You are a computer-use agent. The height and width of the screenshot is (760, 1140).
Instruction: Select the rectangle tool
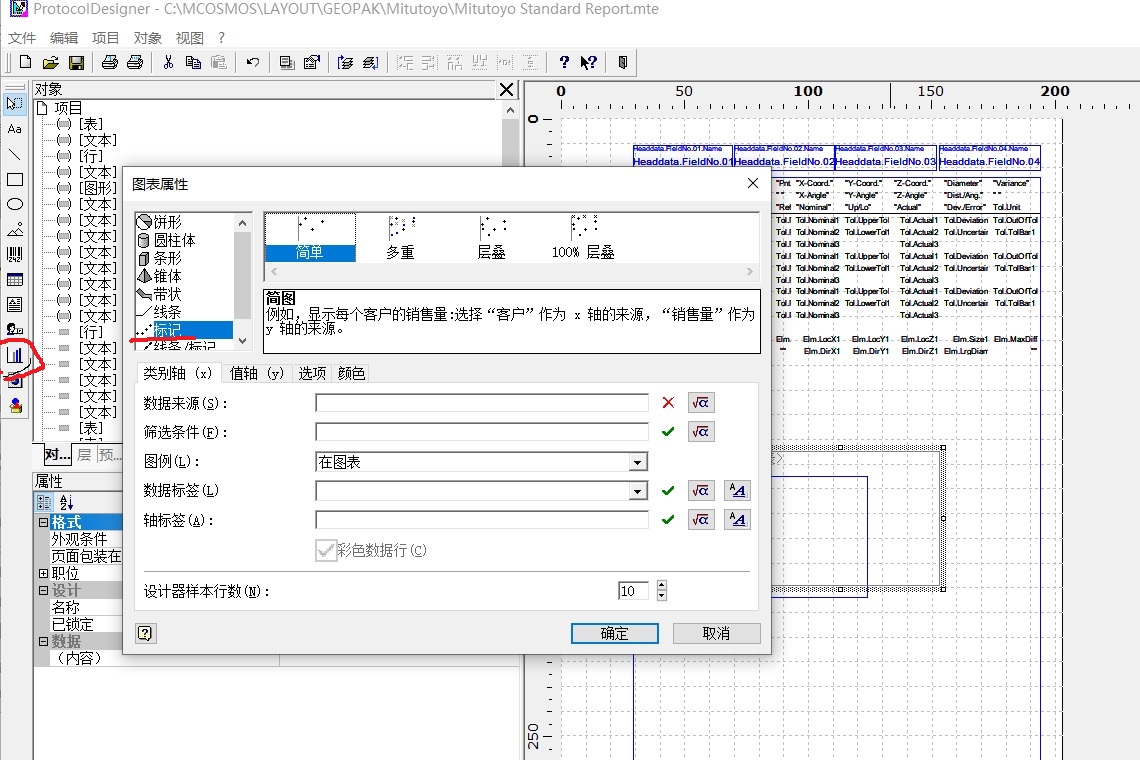15,179
